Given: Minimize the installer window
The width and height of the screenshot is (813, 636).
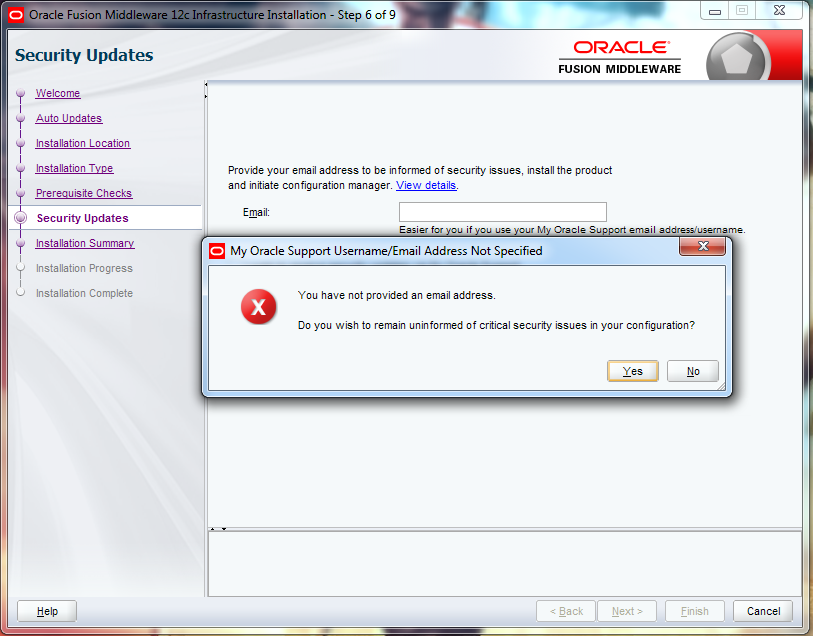Looking at the screenshot, I should point(715,11).
